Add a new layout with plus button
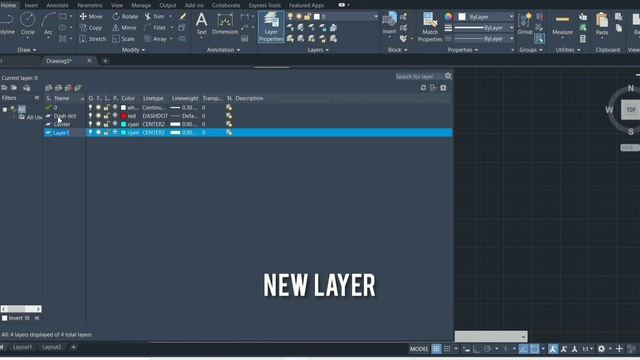The image size is (640, 360). coord(73,347)
